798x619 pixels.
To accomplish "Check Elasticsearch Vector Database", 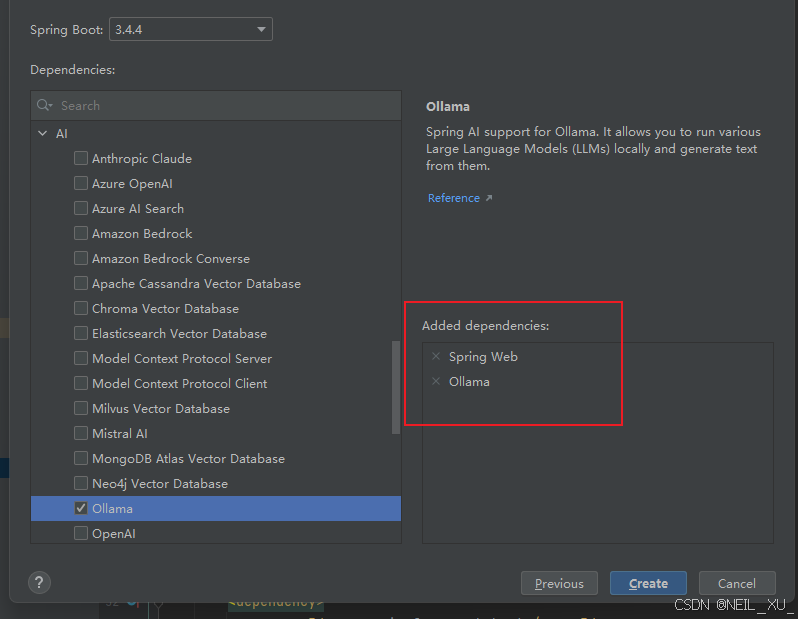I will pos(81,333).
